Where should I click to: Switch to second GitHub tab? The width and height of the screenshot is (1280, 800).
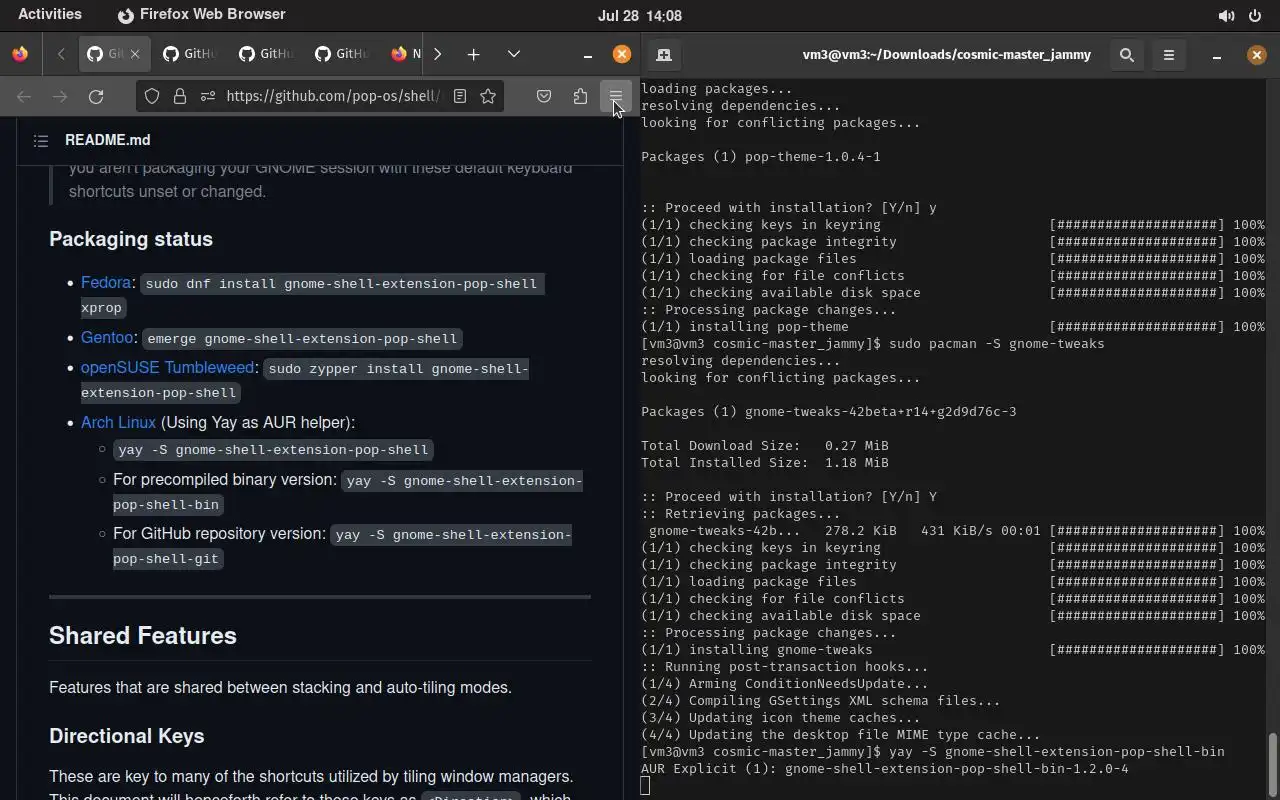188,54
